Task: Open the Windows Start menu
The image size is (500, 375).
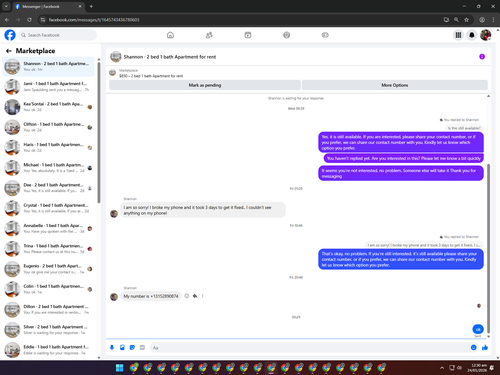Action: click(x=119, y=368)
